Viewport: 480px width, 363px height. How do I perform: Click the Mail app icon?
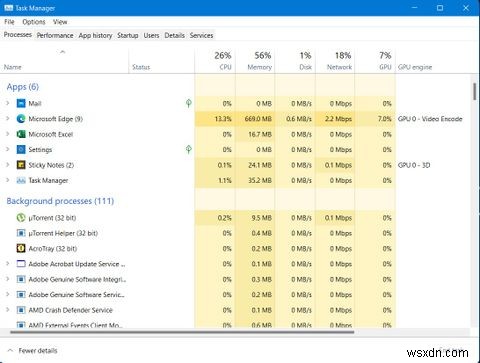point(21,103)
